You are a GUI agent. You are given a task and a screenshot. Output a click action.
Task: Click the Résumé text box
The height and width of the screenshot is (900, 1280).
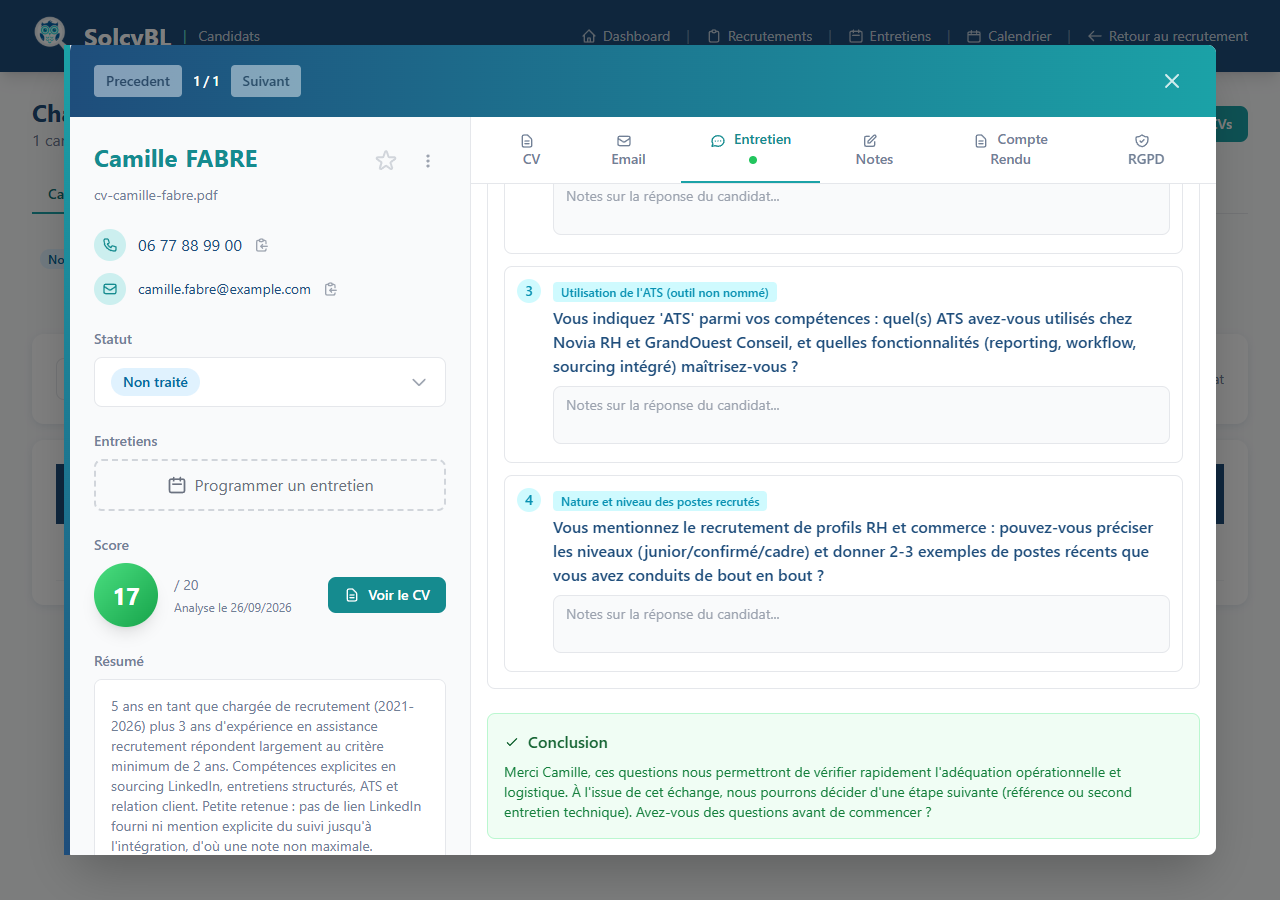tap(270, 767)
